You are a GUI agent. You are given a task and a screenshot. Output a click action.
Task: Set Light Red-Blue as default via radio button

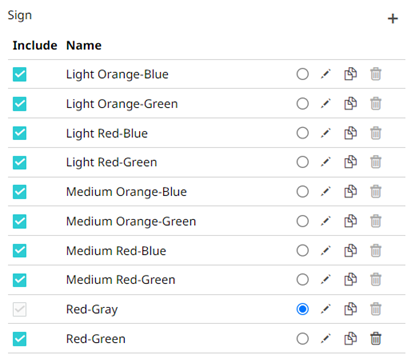[x=302, y=133]
